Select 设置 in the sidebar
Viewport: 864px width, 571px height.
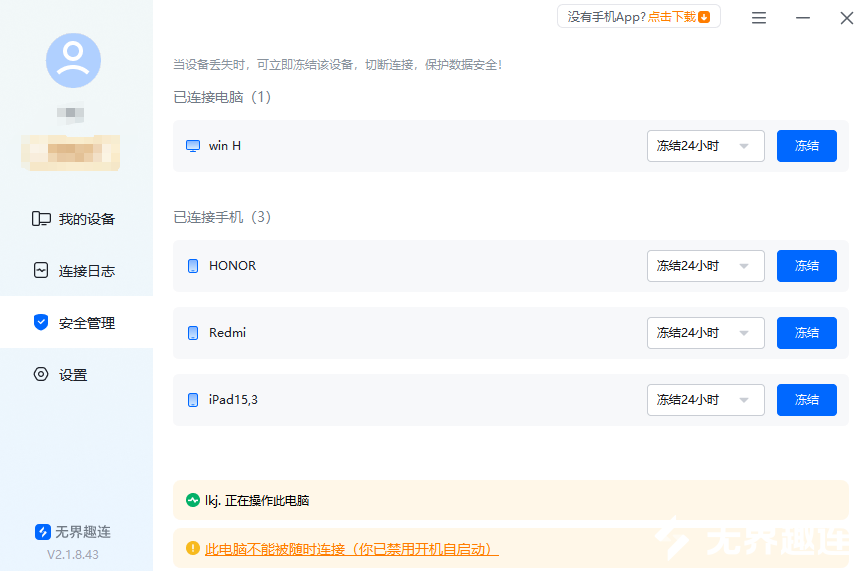(76, 375)
